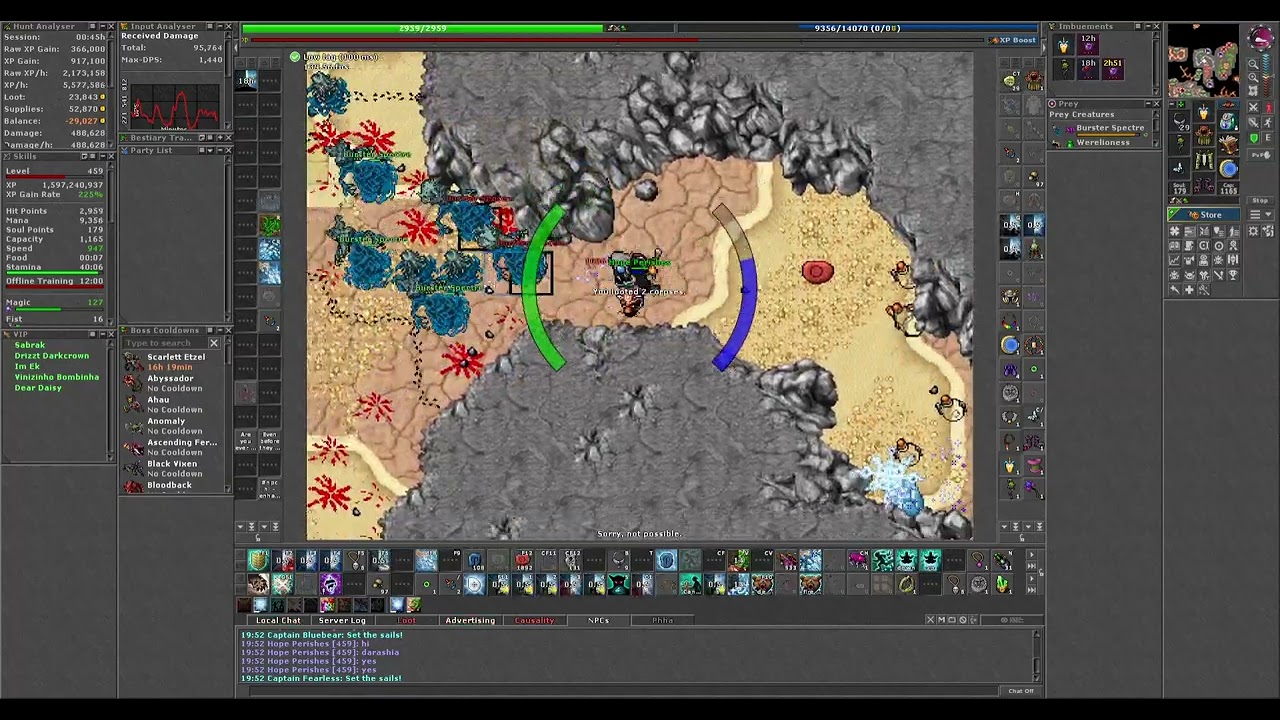Click the minimap compass rose
Viewport: 1280px width, 720px height.
[x=1260, y=39]
